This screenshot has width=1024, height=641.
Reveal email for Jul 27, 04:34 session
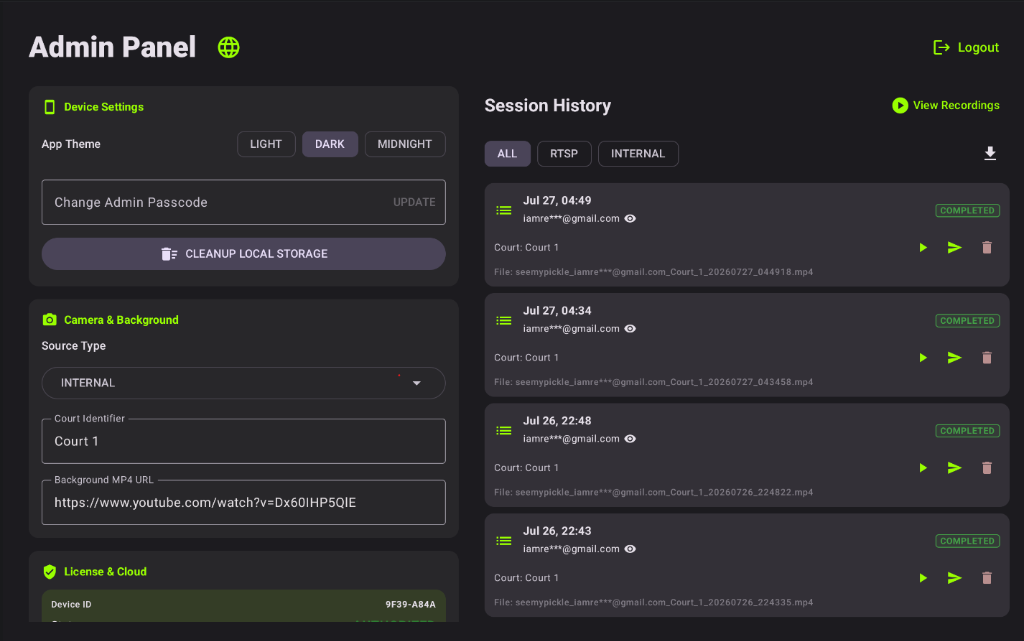point(630,329)
